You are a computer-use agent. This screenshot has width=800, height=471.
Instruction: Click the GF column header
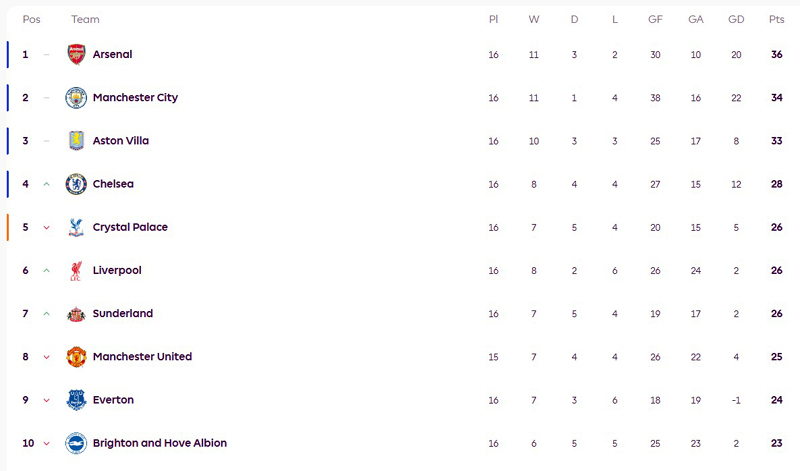pos(655,20)
